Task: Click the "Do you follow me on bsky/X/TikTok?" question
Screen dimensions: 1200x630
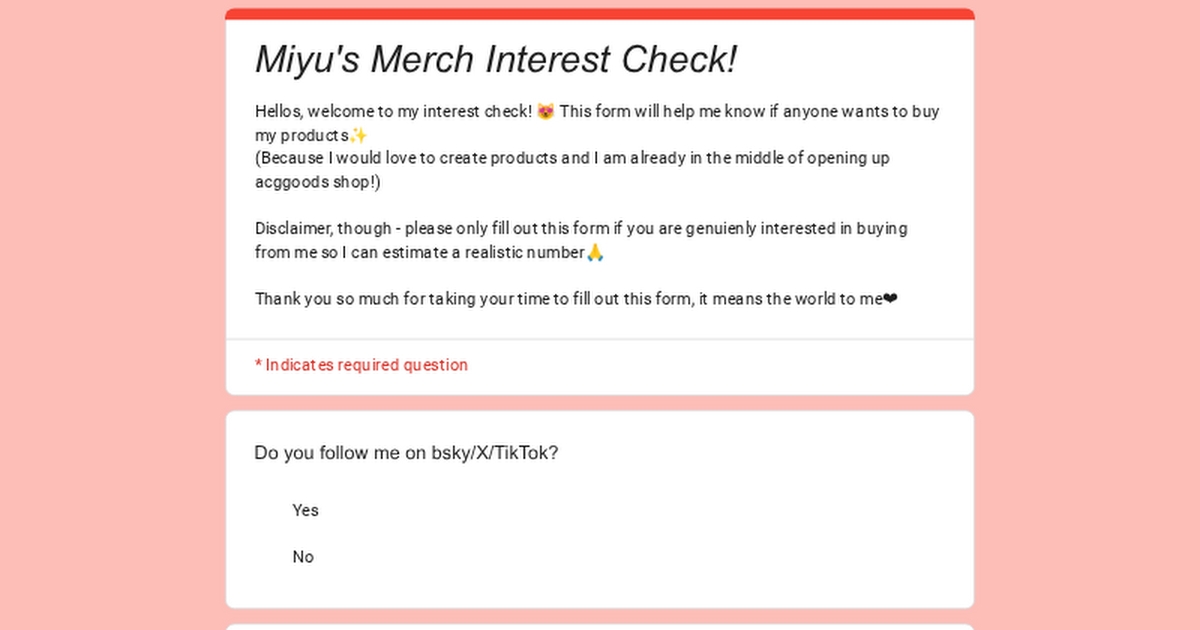Action: coord(406,453)
